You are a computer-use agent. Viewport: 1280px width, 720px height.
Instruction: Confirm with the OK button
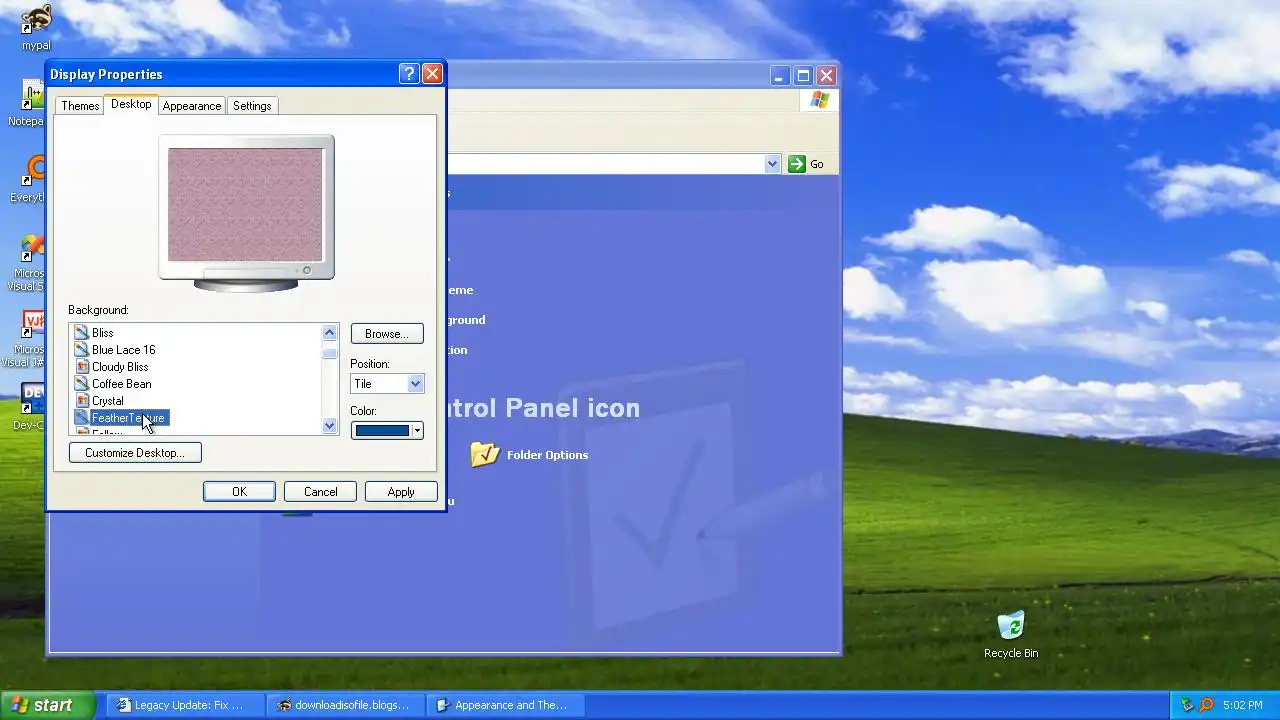pos(239,492)
